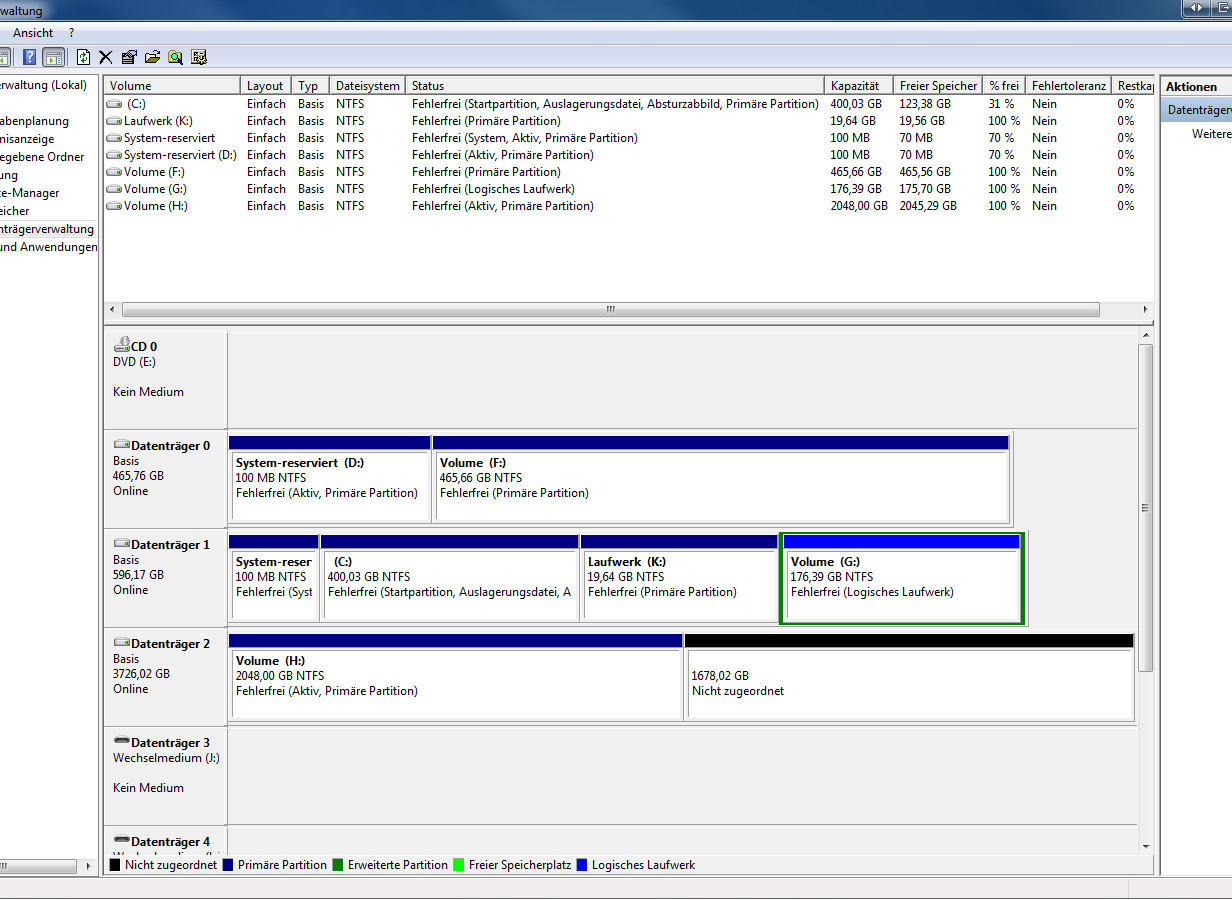This screenshot has width=1232, height=900.
Task: Select Freigegebene Ordner tree item
Action: [x=43, y=157]
